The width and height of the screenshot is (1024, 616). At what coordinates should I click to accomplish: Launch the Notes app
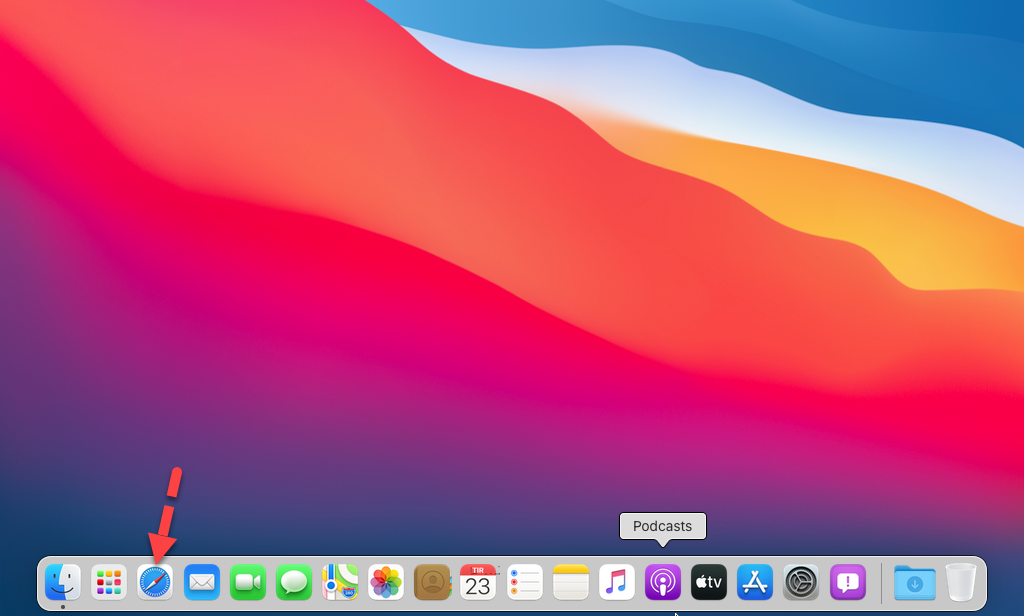571,581
